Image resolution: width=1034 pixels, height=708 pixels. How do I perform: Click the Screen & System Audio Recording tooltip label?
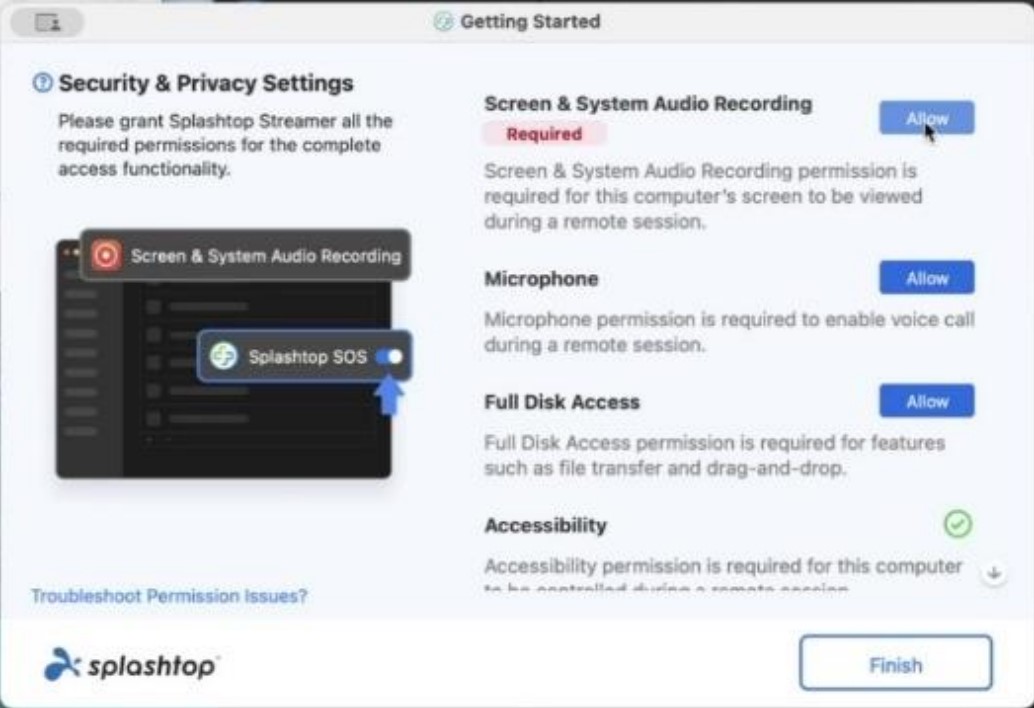click(x=266, y=256)
